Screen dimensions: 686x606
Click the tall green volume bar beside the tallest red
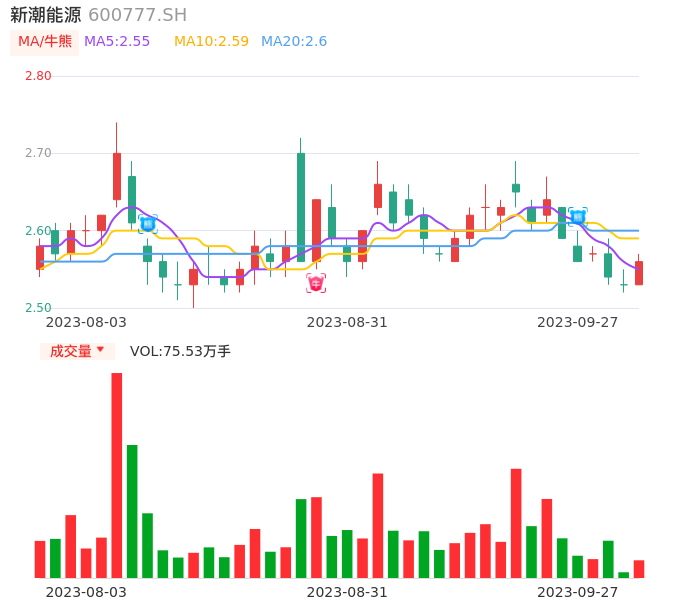click(x=132, y=511)
